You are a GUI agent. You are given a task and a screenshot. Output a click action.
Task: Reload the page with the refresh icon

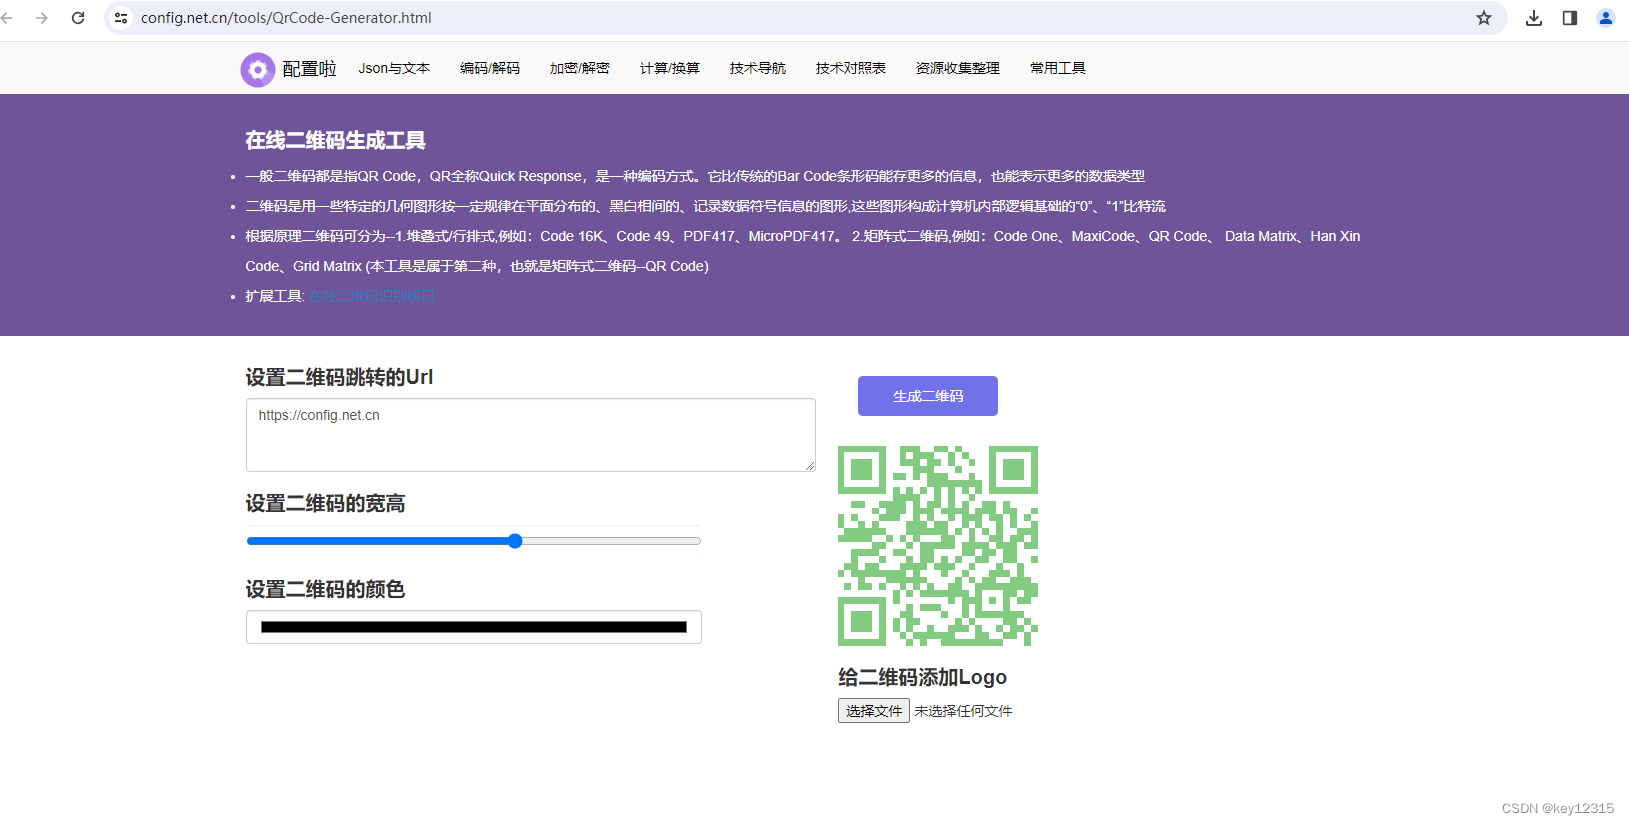pos(78,18)
